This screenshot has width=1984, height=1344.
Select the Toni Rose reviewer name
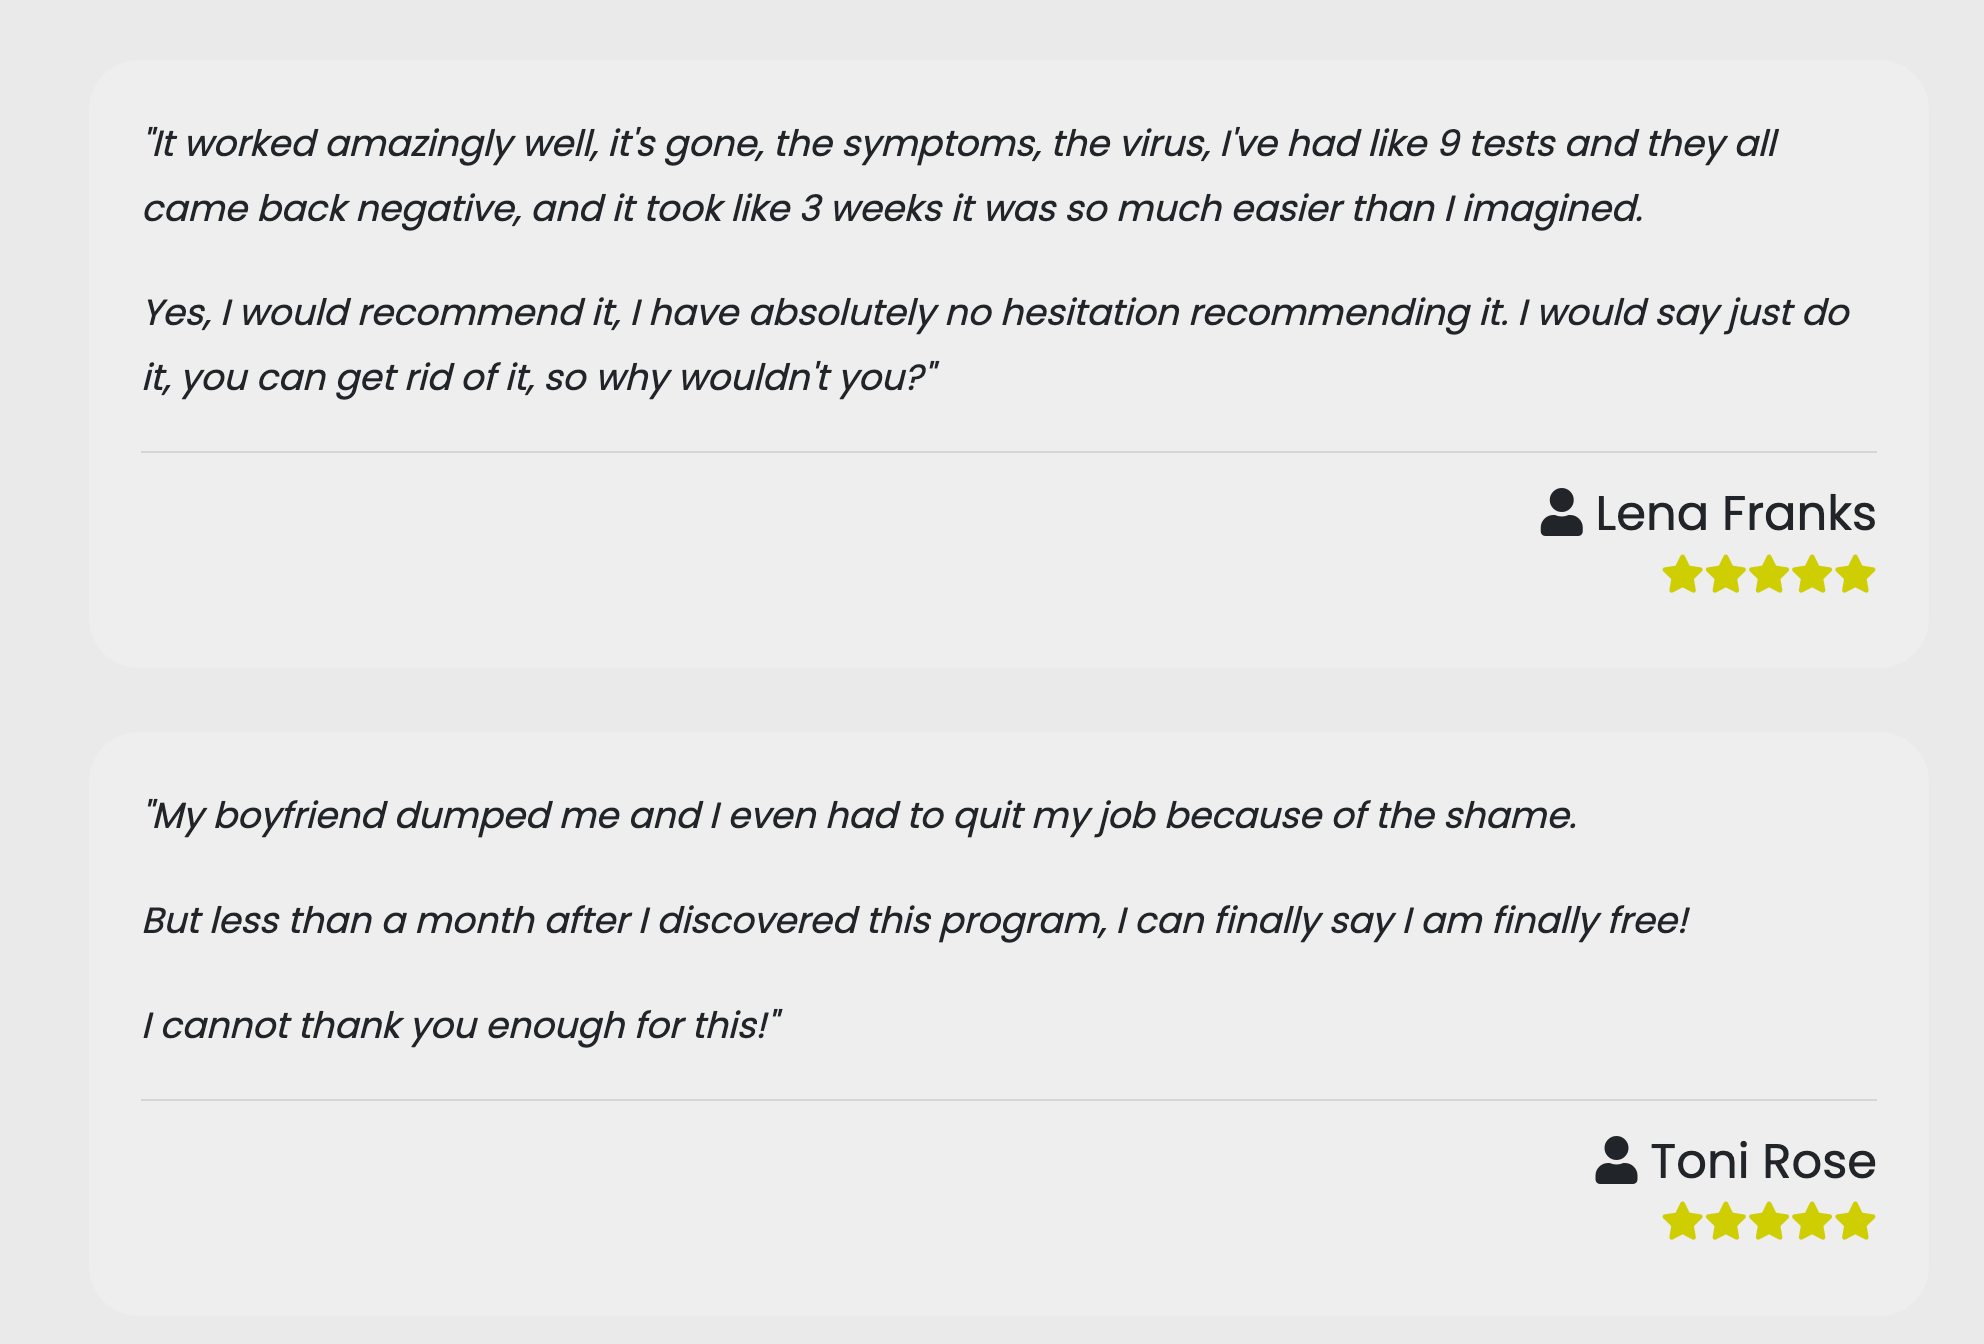pos(1763,1161)
